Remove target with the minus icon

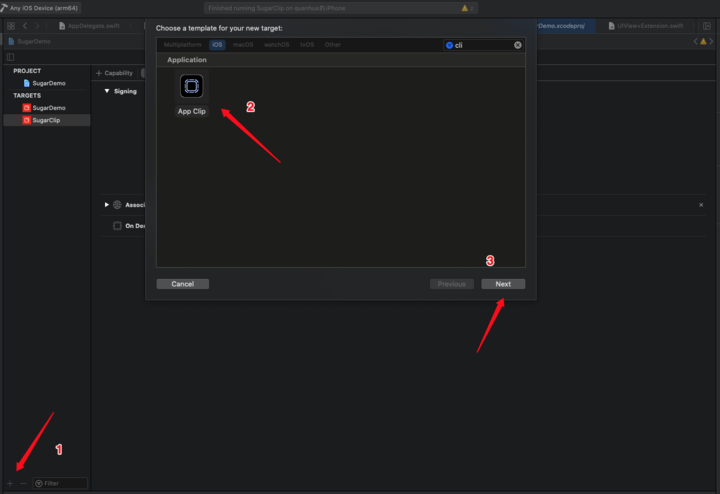pos(23,483)
